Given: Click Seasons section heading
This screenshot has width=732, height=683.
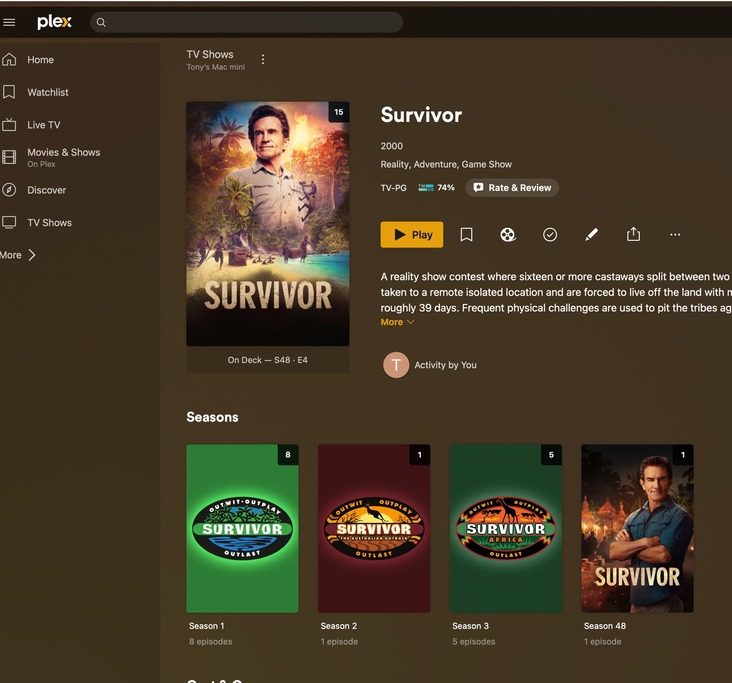Looking at the screenshot, I should [212, 417].
